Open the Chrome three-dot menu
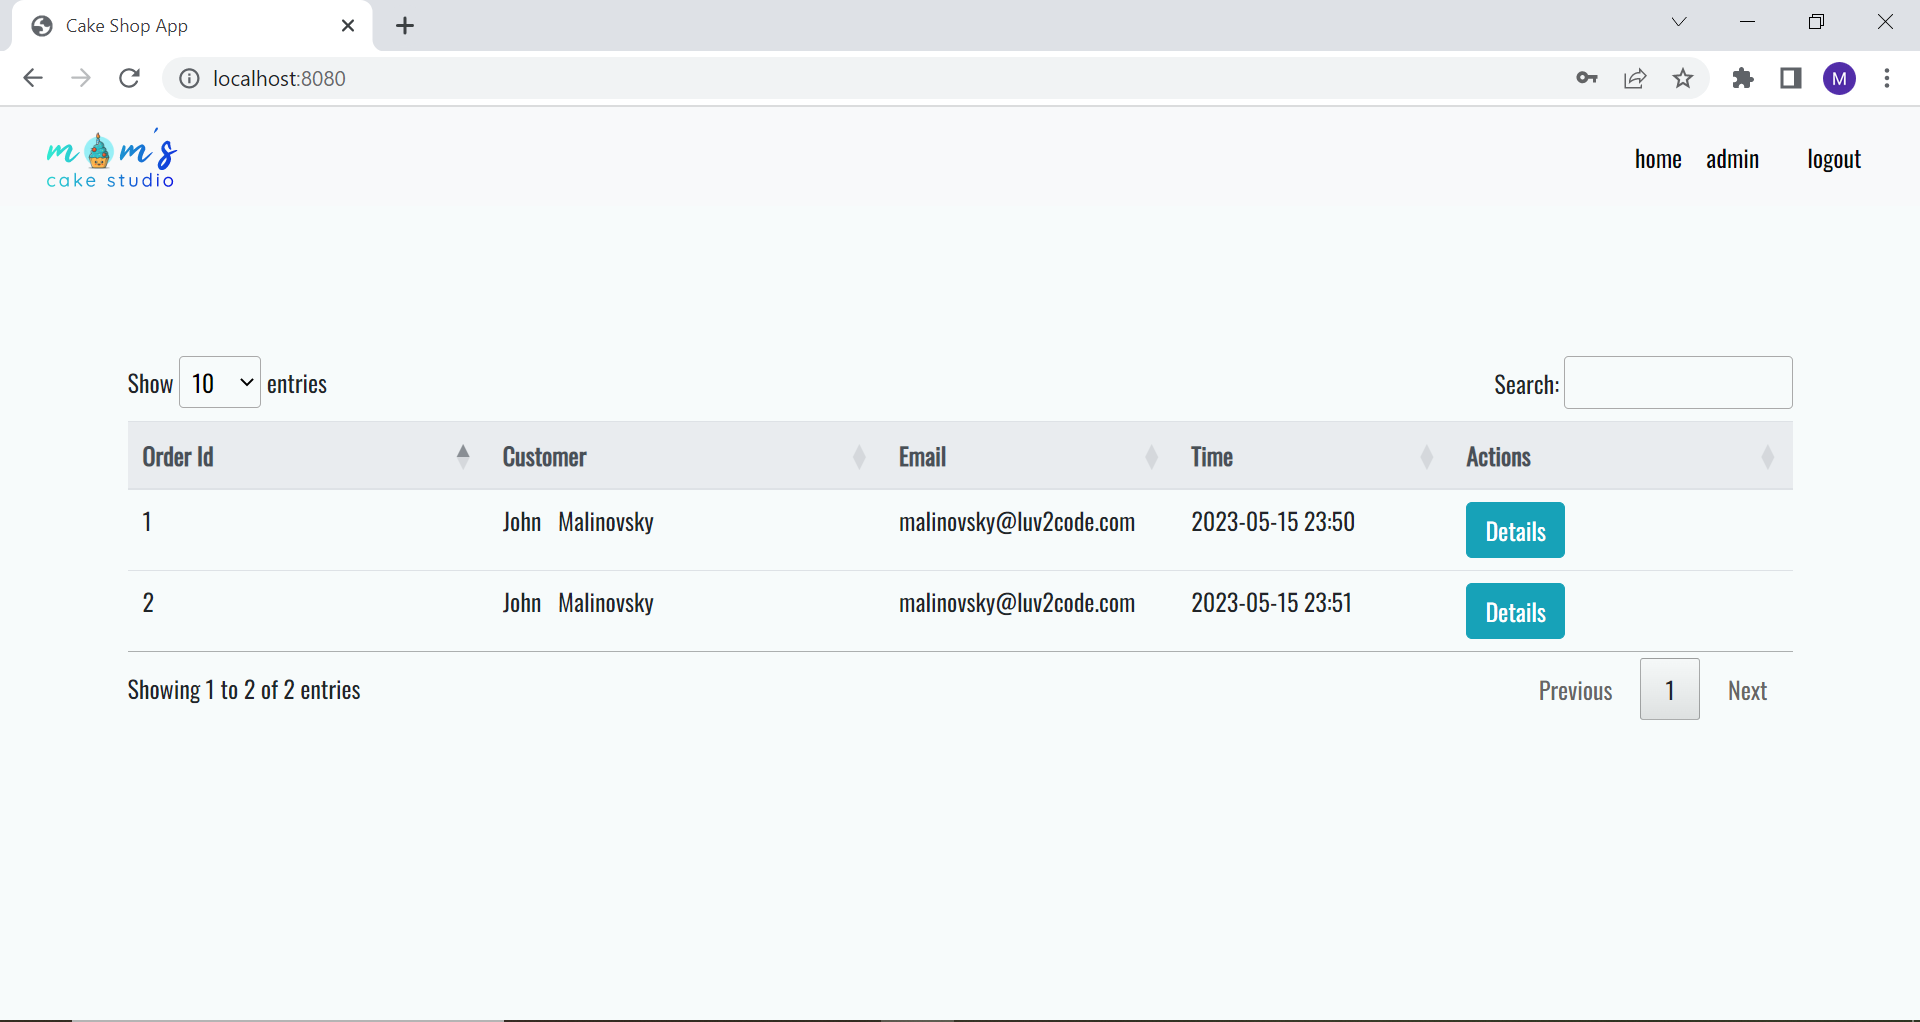 tap(1888, 78)
